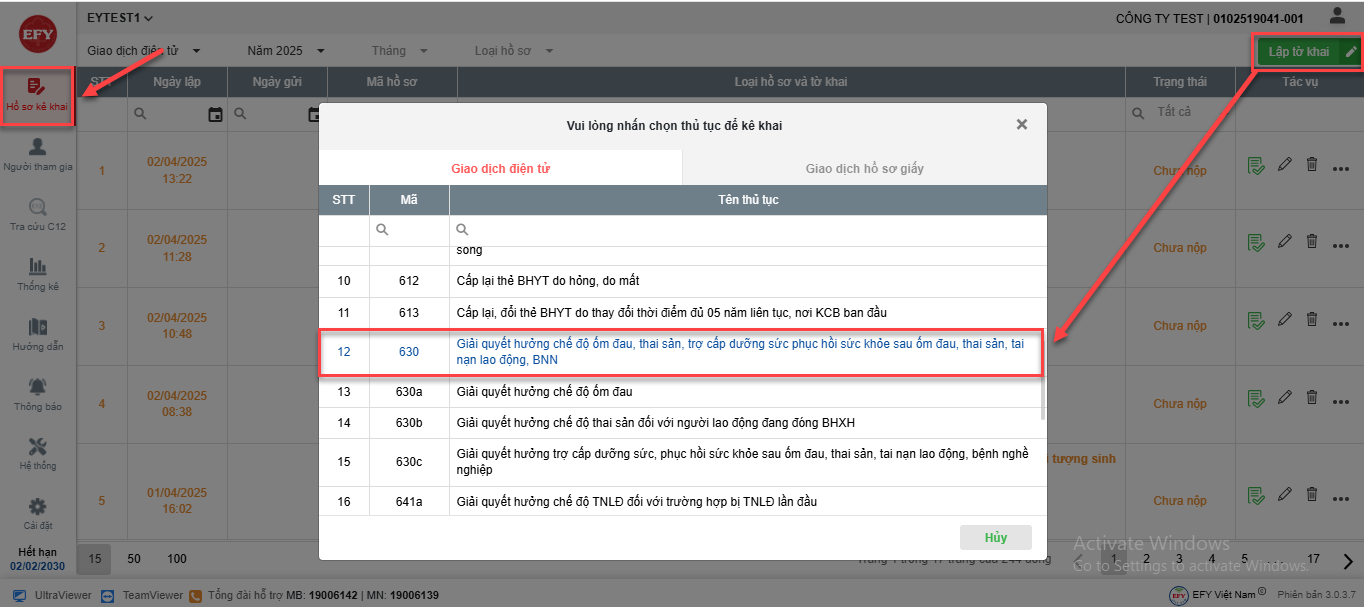Switch to Giao dịch hồ sơ giấy tab
Viewport: 1364px width, 607px height.
point(864,169)
